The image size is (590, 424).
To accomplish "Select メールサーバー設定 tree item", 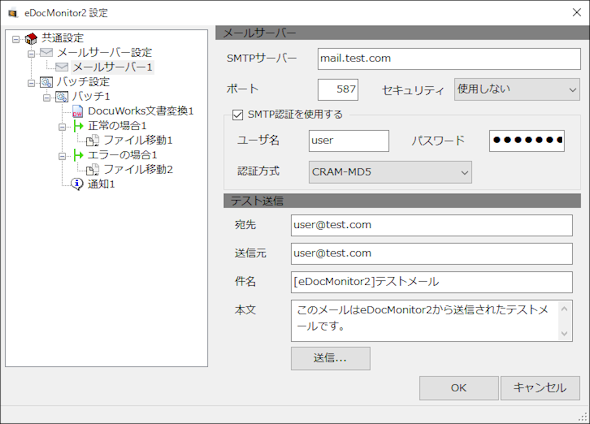I will pos(105,52).
